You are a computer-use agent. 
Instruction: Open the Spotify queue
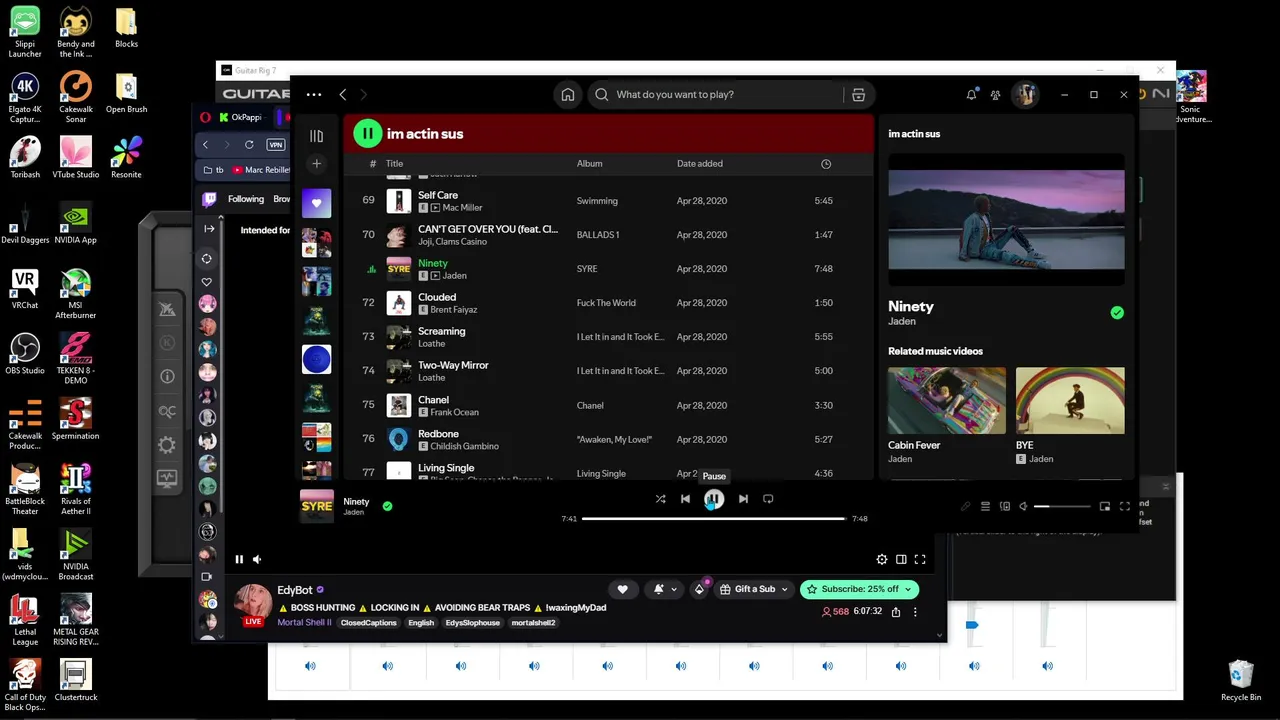(x=985, y=507)
